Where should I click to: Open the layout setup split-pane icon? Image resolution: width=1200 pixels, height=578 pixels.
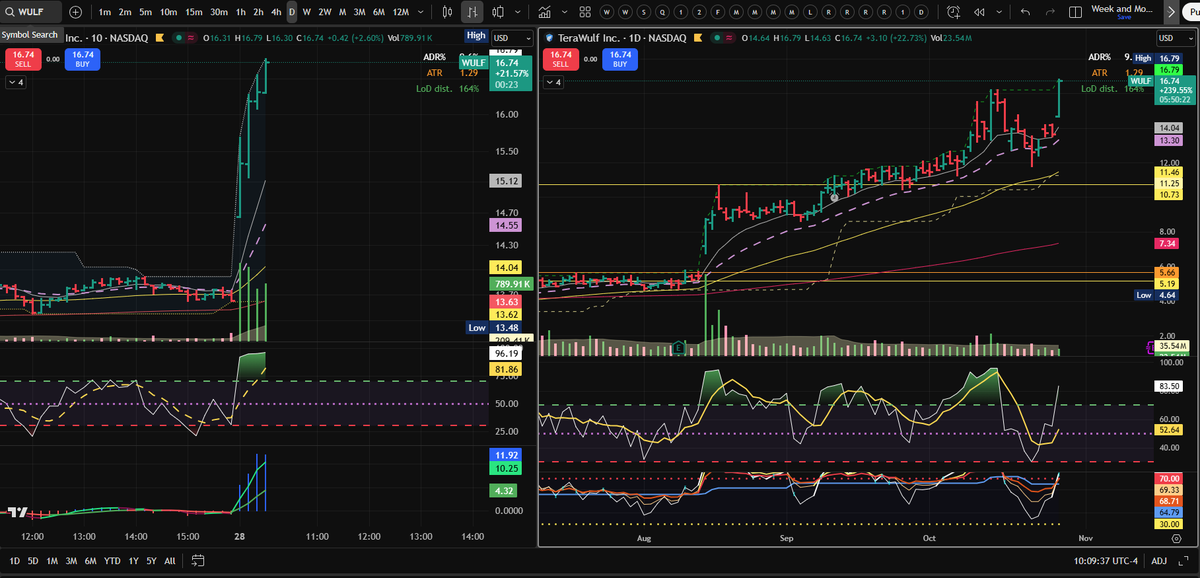pos(1075,12)
